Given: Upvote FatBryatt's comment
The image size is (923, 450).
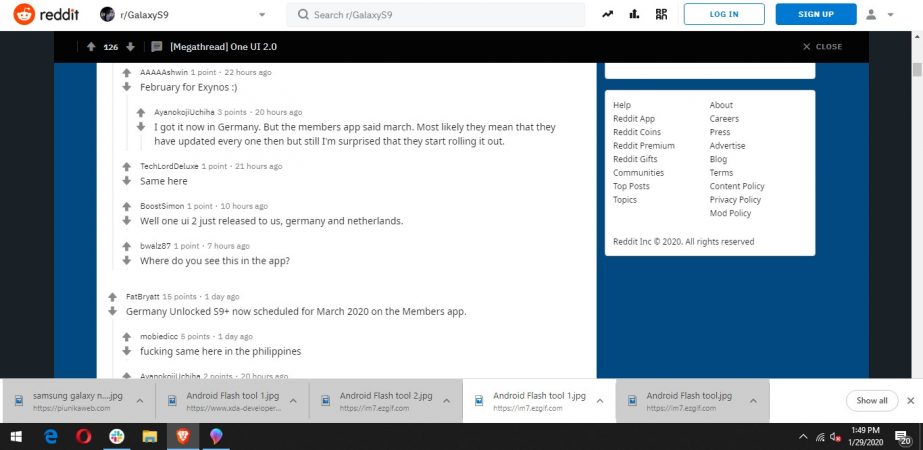Looking at the screenshot, I should coord(112,297).
